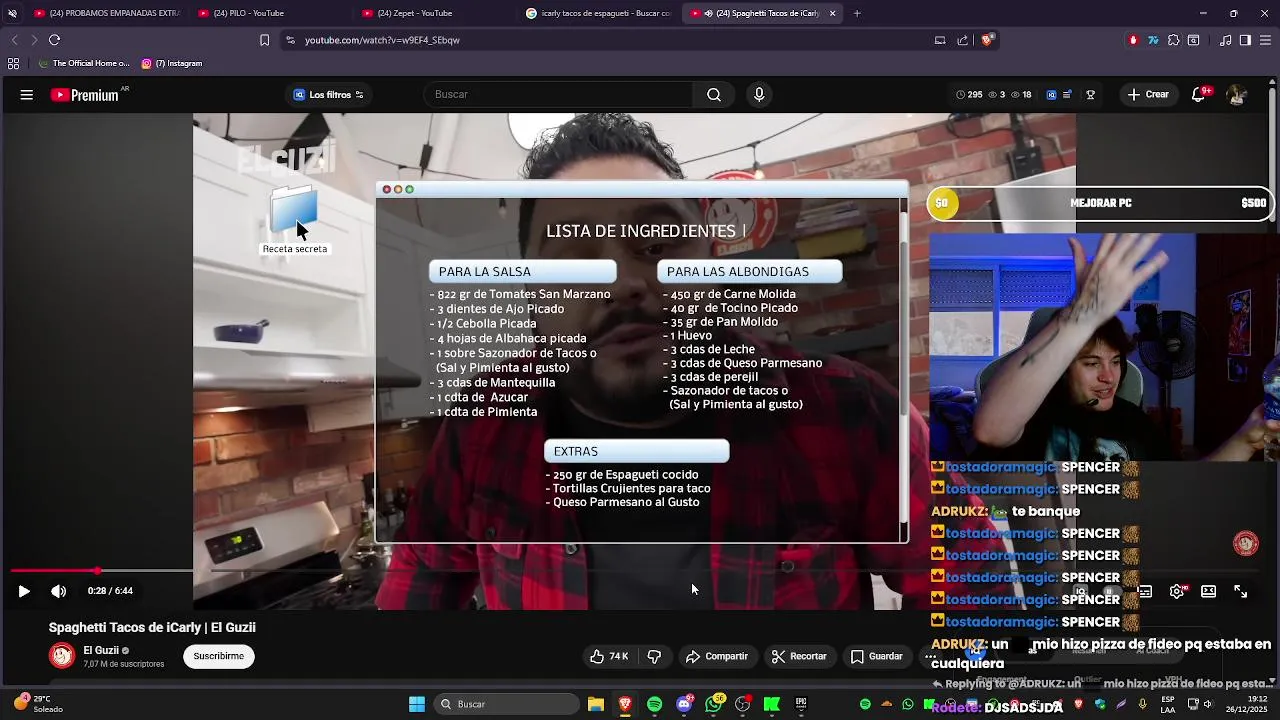Click the share page icon in address bar

pos(962,40)
